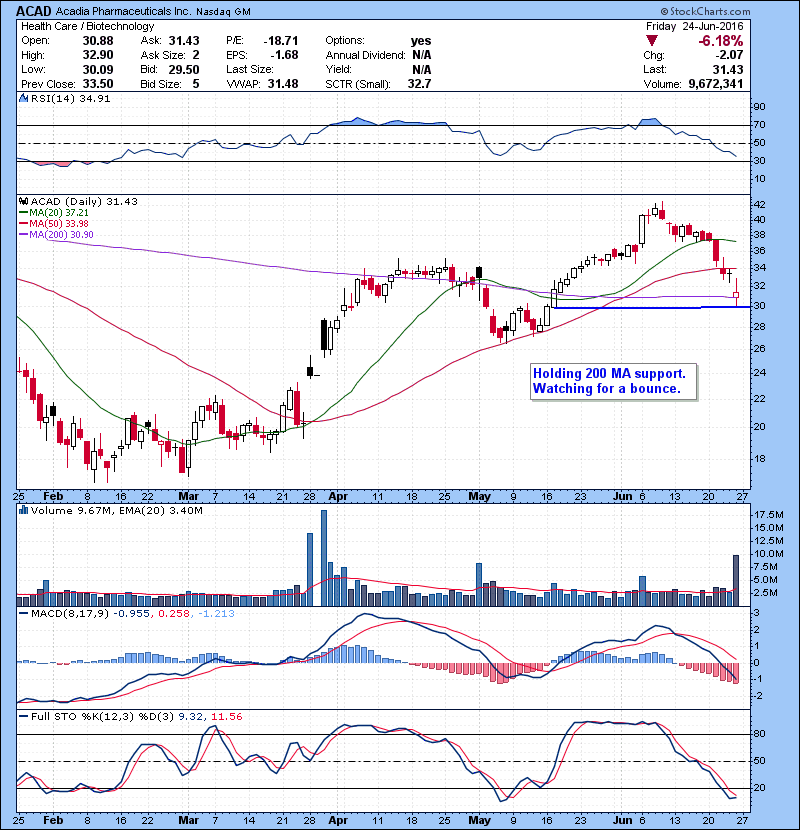Screen dimensions: 800x830
Task: Click the VWAP value 31.48
Action: click(x=283, y=84)
